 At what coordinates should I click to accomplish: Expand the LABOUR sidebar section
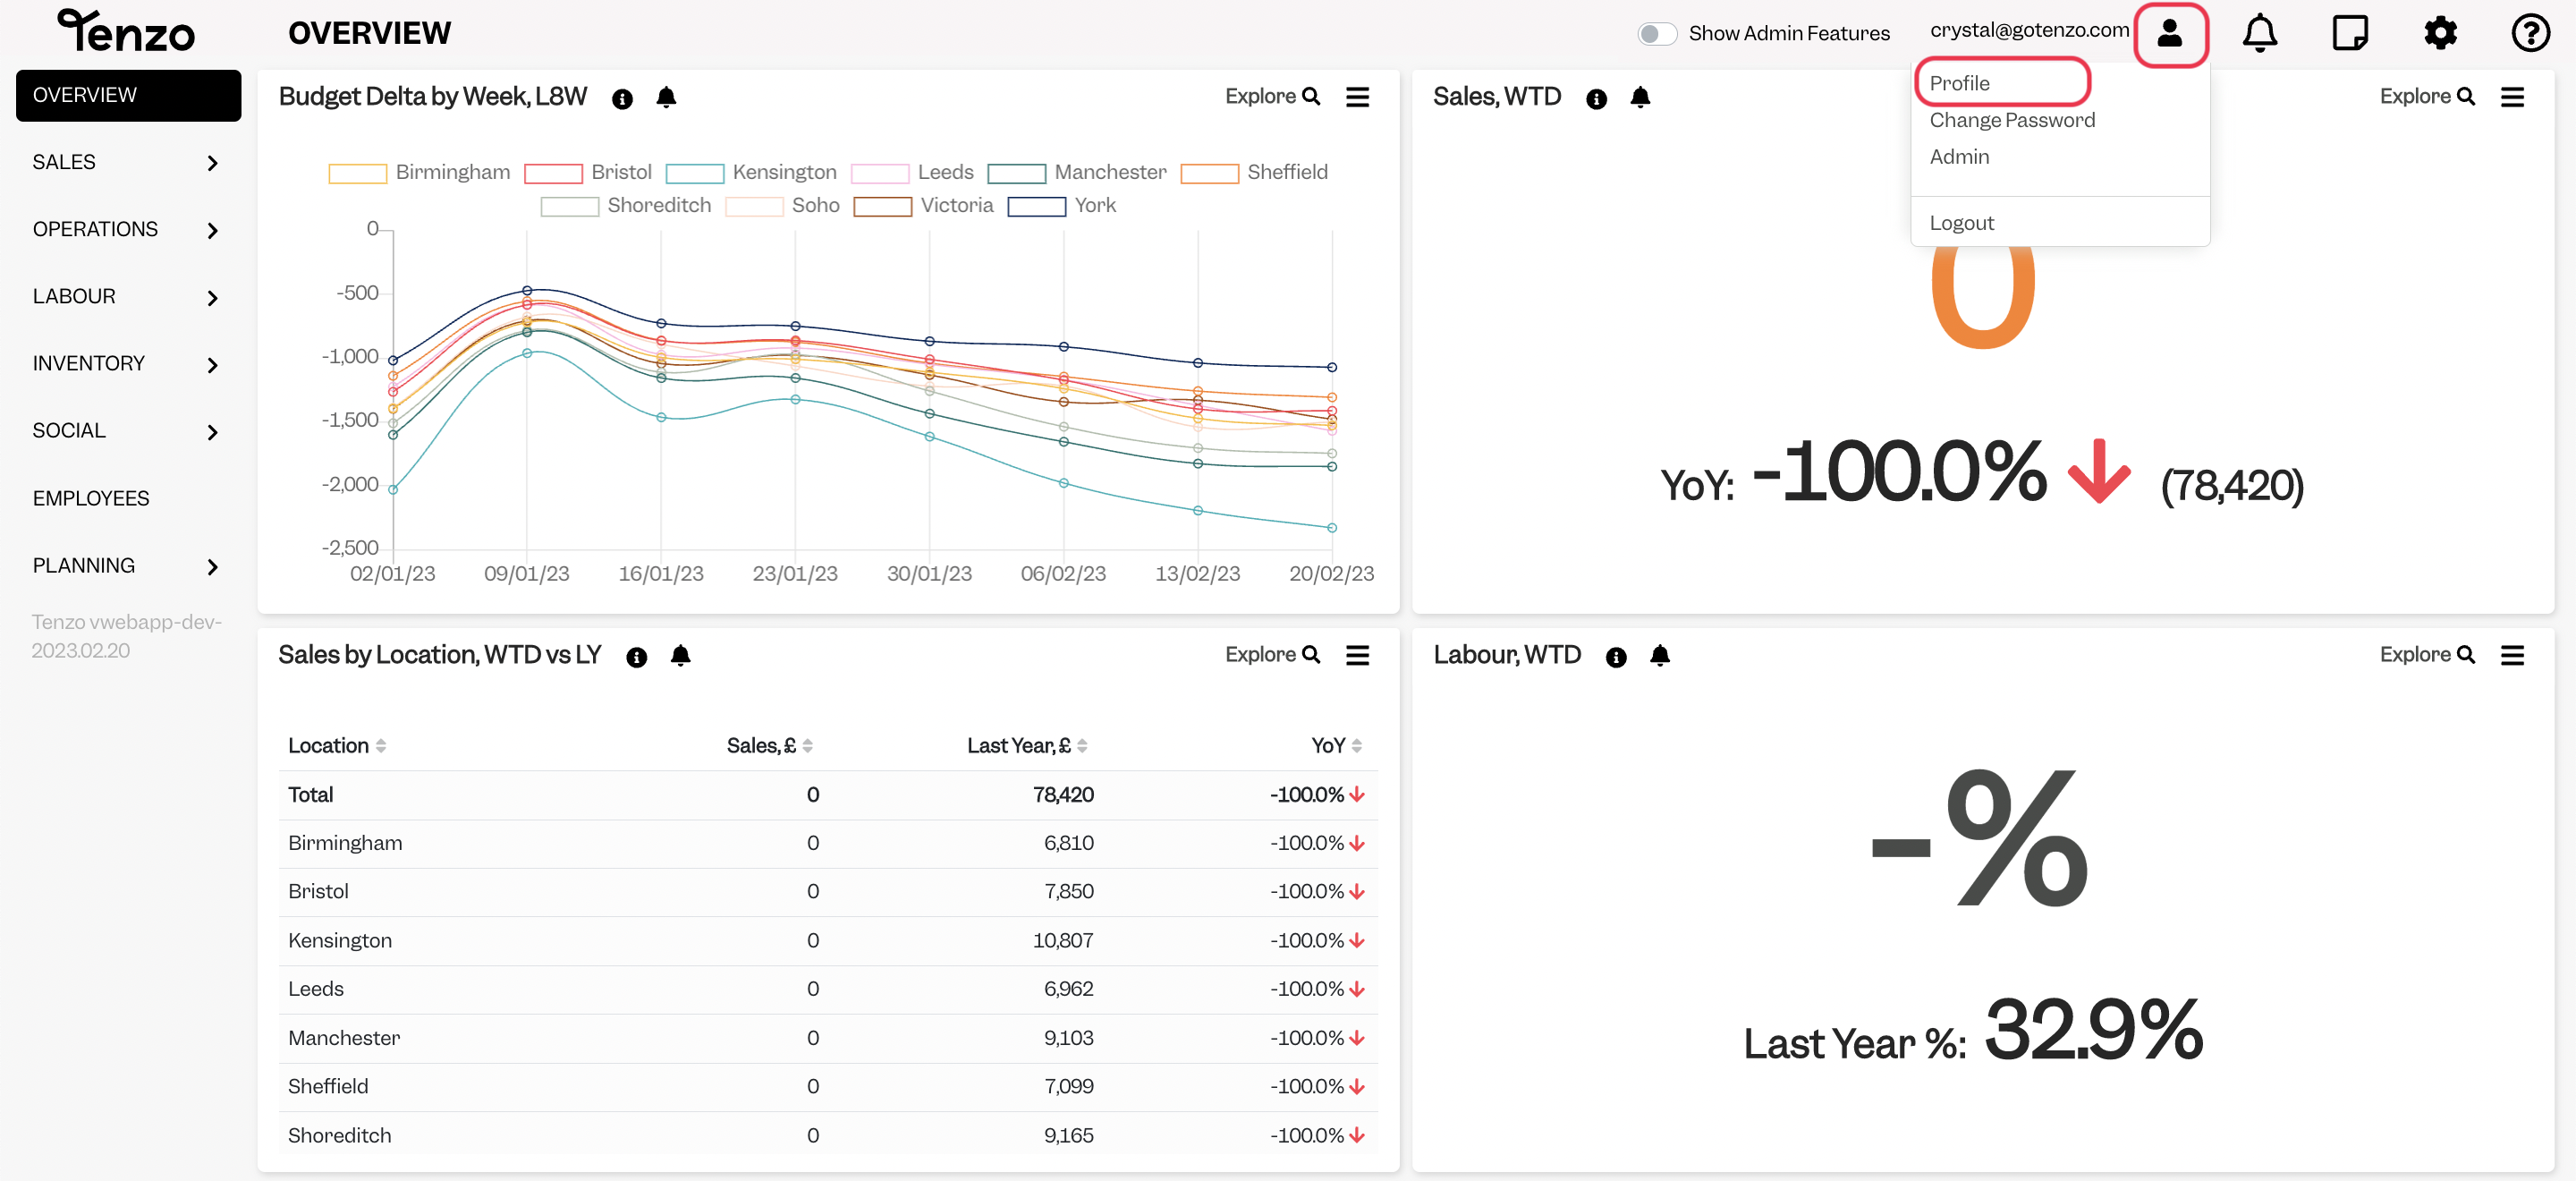pyautogui.click(x=127, y=297)
